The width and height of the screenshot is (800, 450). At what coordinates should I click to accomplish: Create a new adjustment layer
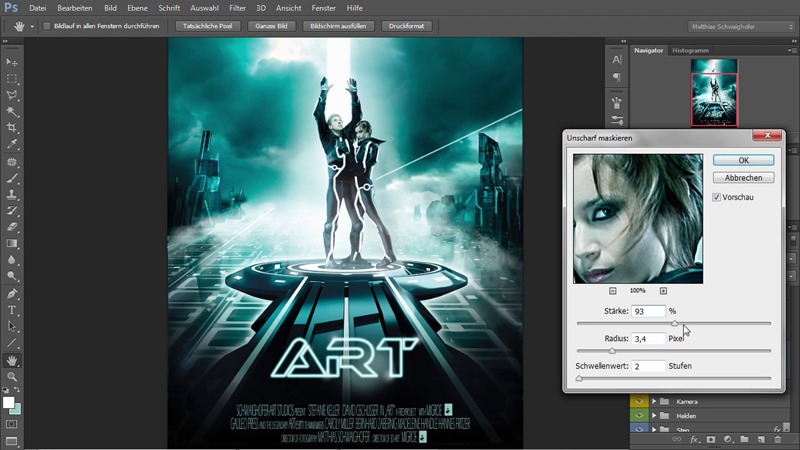pyautogui.click(x=728, y=439)
